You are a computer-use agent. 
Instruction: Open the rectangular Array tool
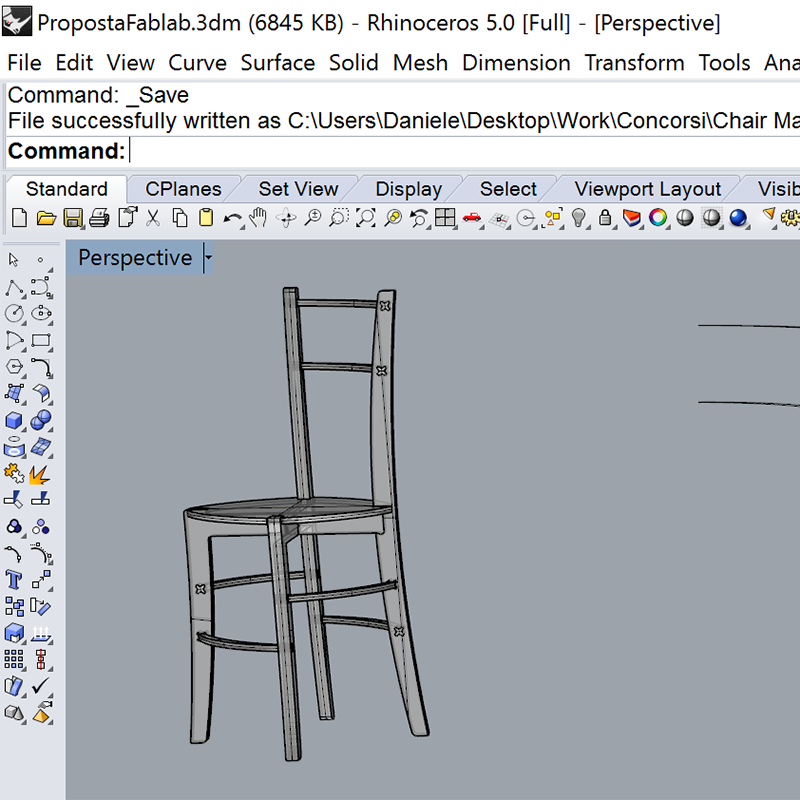tap(14, 659)
